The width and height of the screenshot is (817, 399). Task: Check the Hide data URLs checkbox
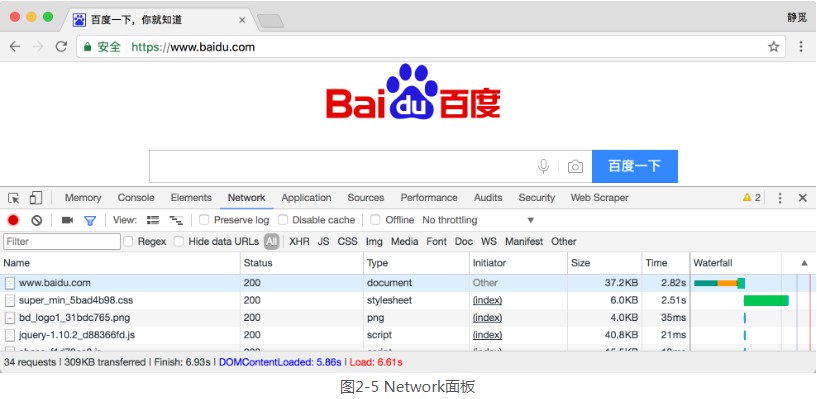(x=179, y=242)
